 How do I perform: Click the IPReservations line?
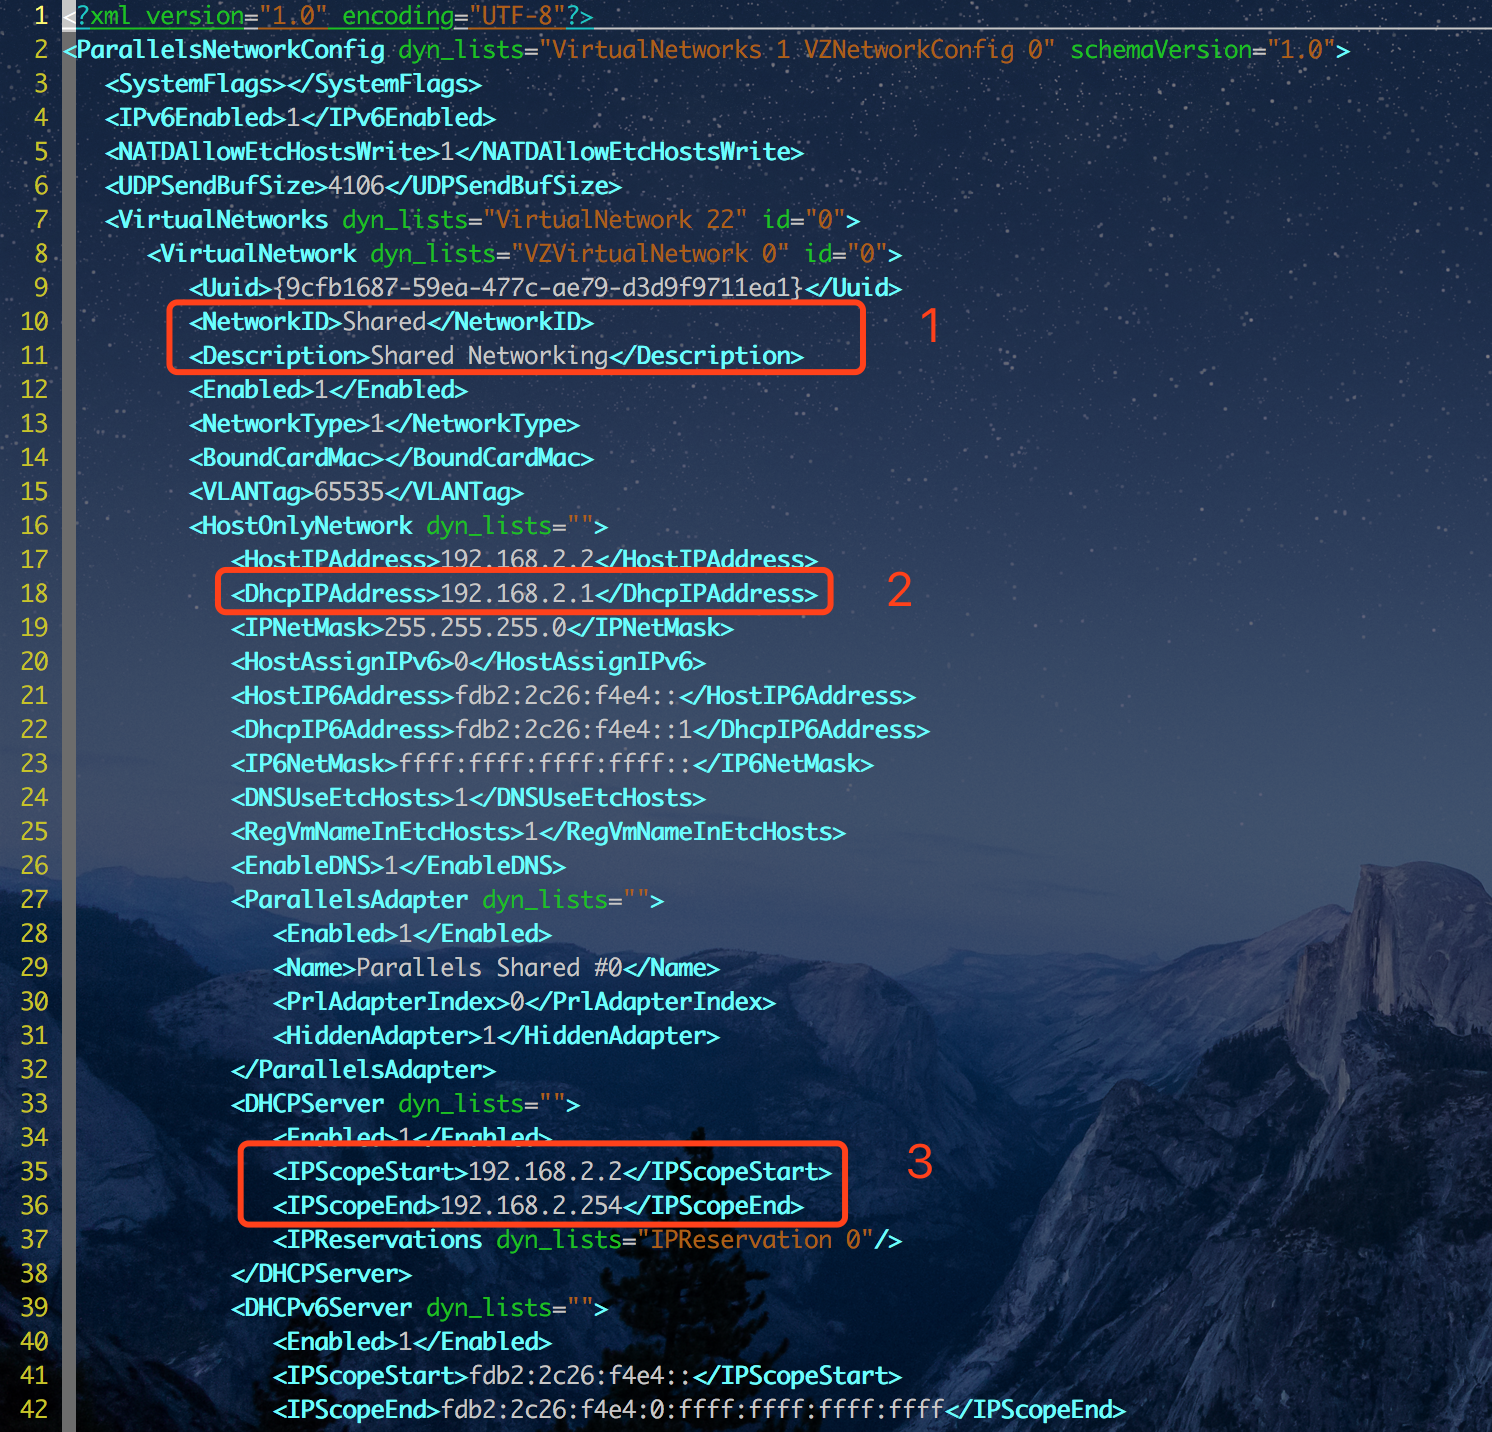coord(588,1240)
